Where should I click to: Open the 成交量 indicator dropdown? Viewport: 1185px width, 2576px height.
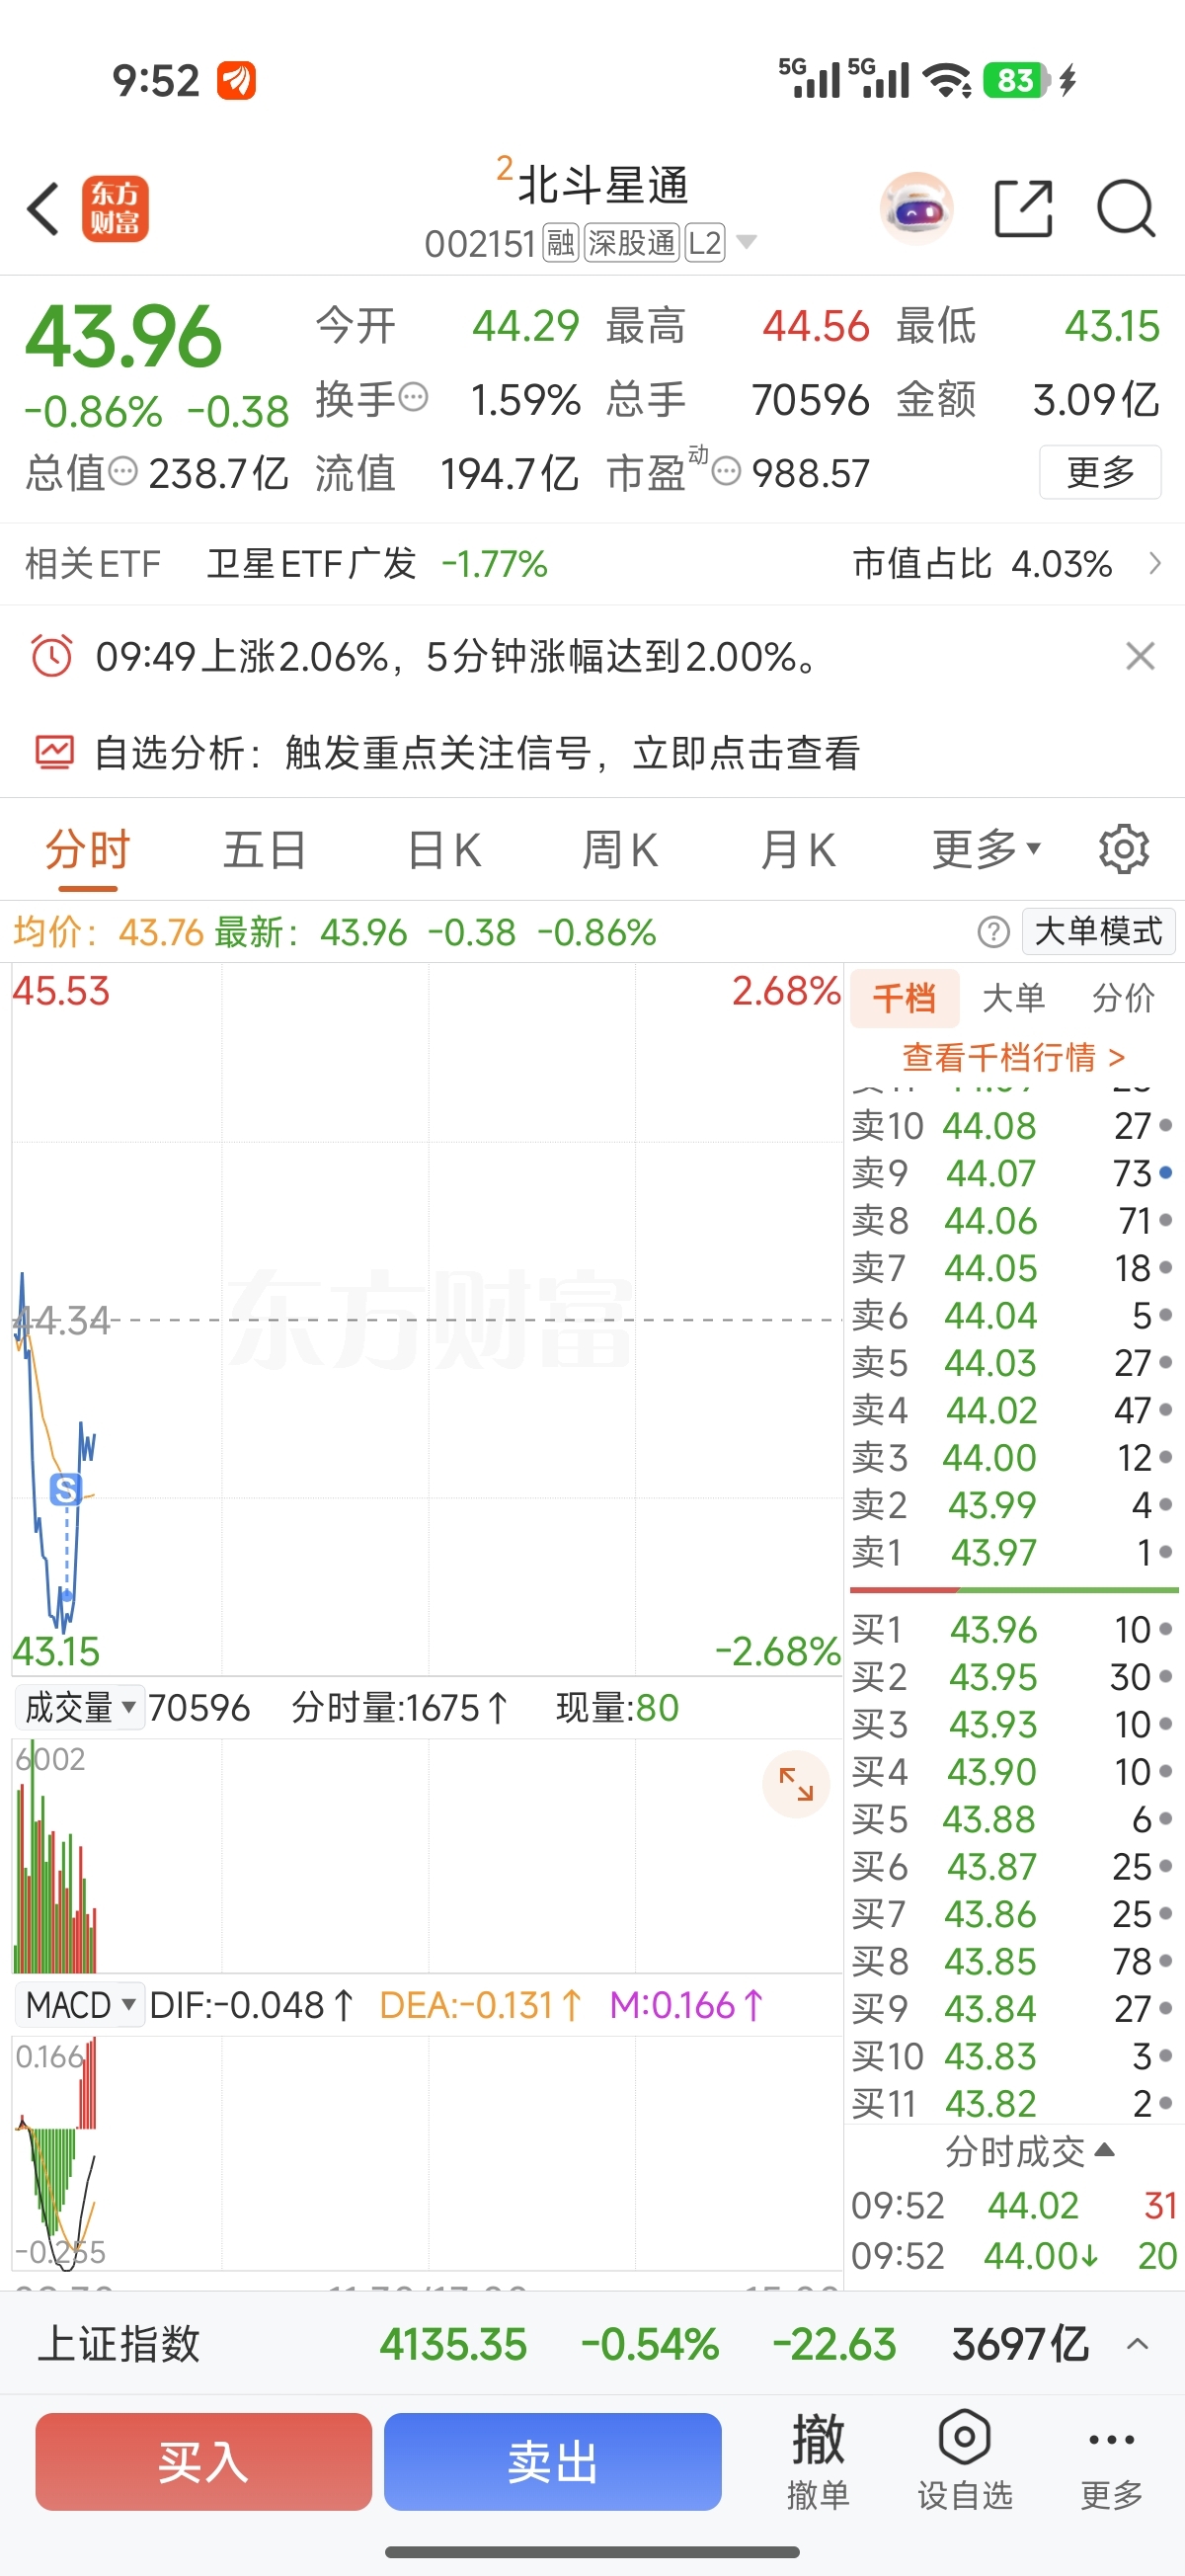click(80, 1707)
